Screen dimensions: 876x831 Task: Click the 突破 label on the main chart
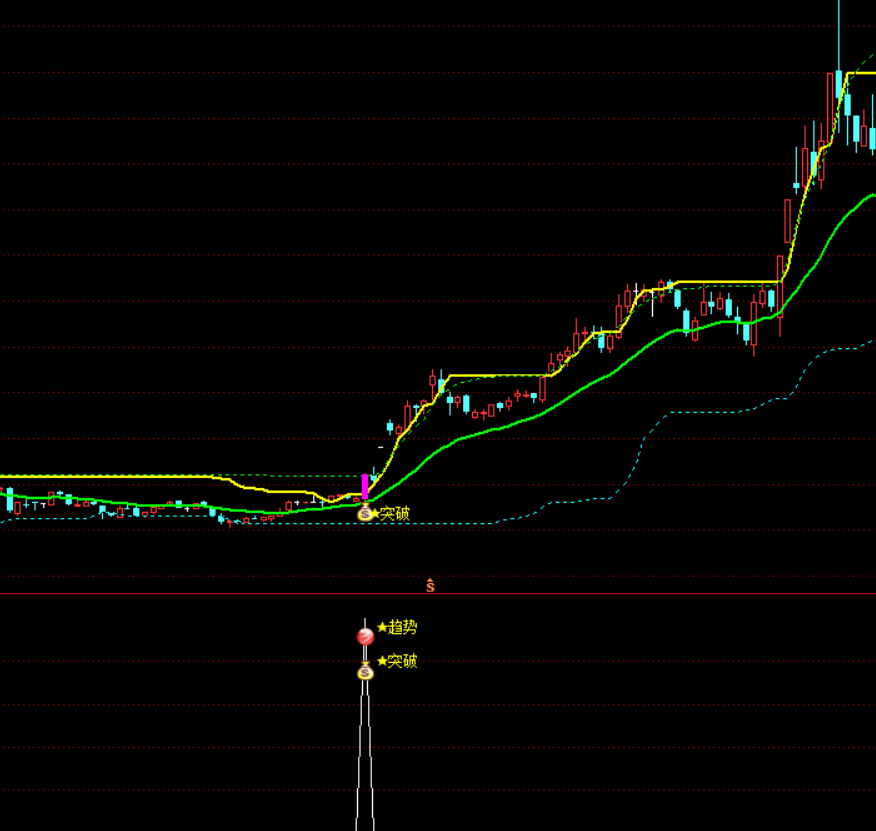(x=395, y=514)
